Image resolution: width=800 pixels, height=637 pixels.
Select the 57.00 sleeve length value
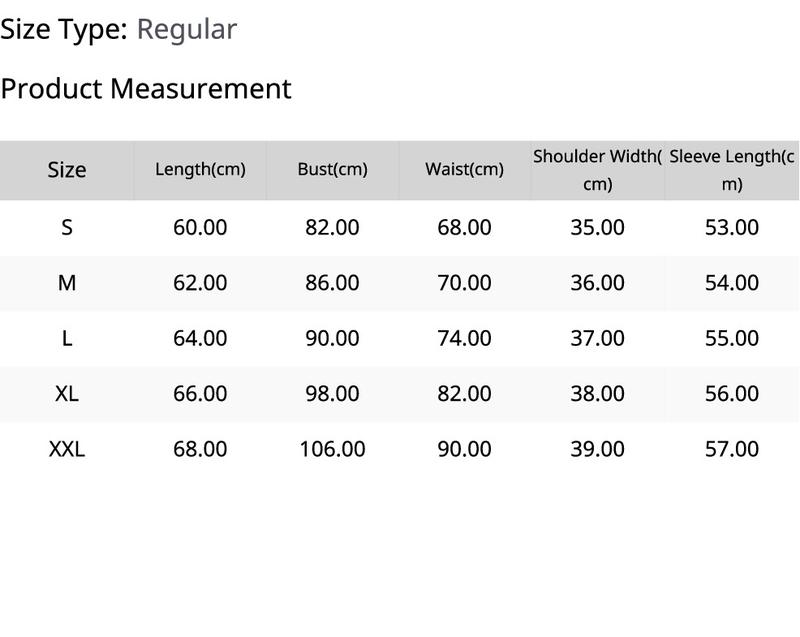tap(732, 449)
